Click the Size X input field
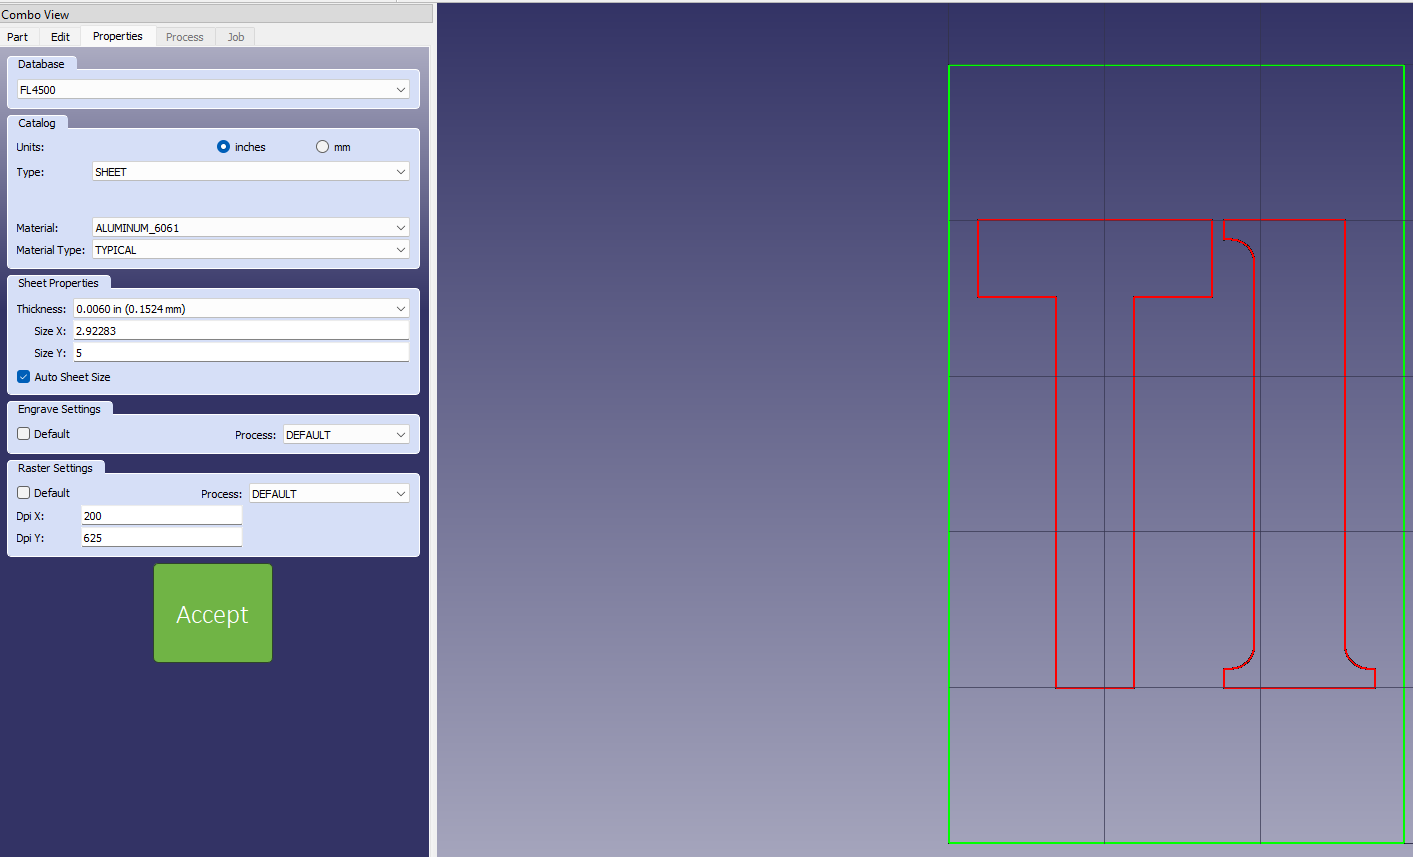Viewport: 1413px width, 857px height. tap(241, 331)
